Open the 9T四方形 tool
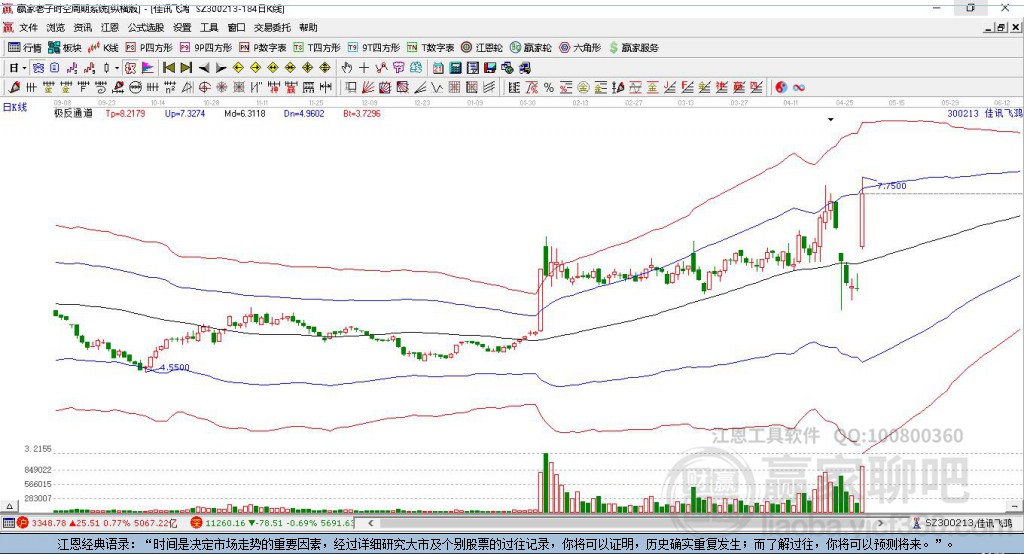Image resolution: width=1024 pixels, height=554 pixels. [x=373, y=48]
